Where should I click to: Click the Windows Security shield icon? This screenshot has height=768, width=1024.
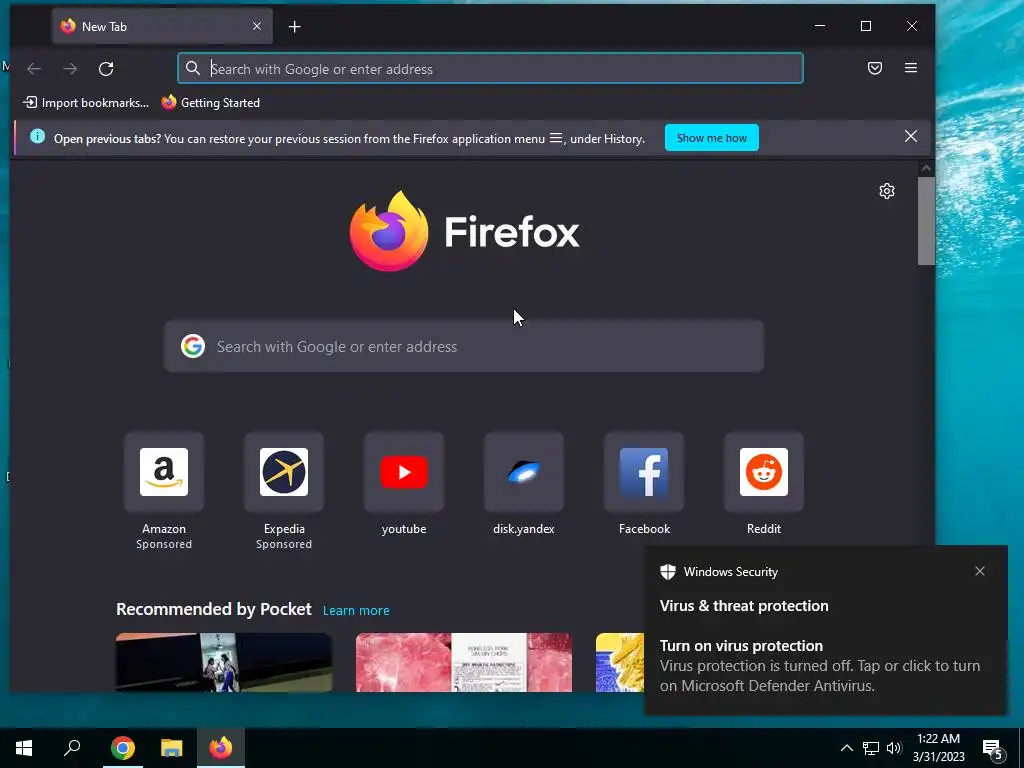[667, 572]
